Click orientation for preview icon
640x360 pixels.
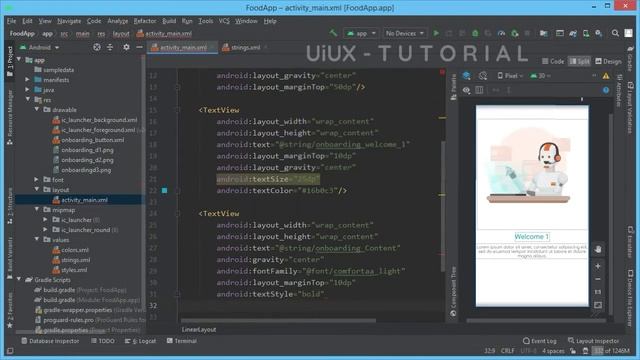[483, 76]
